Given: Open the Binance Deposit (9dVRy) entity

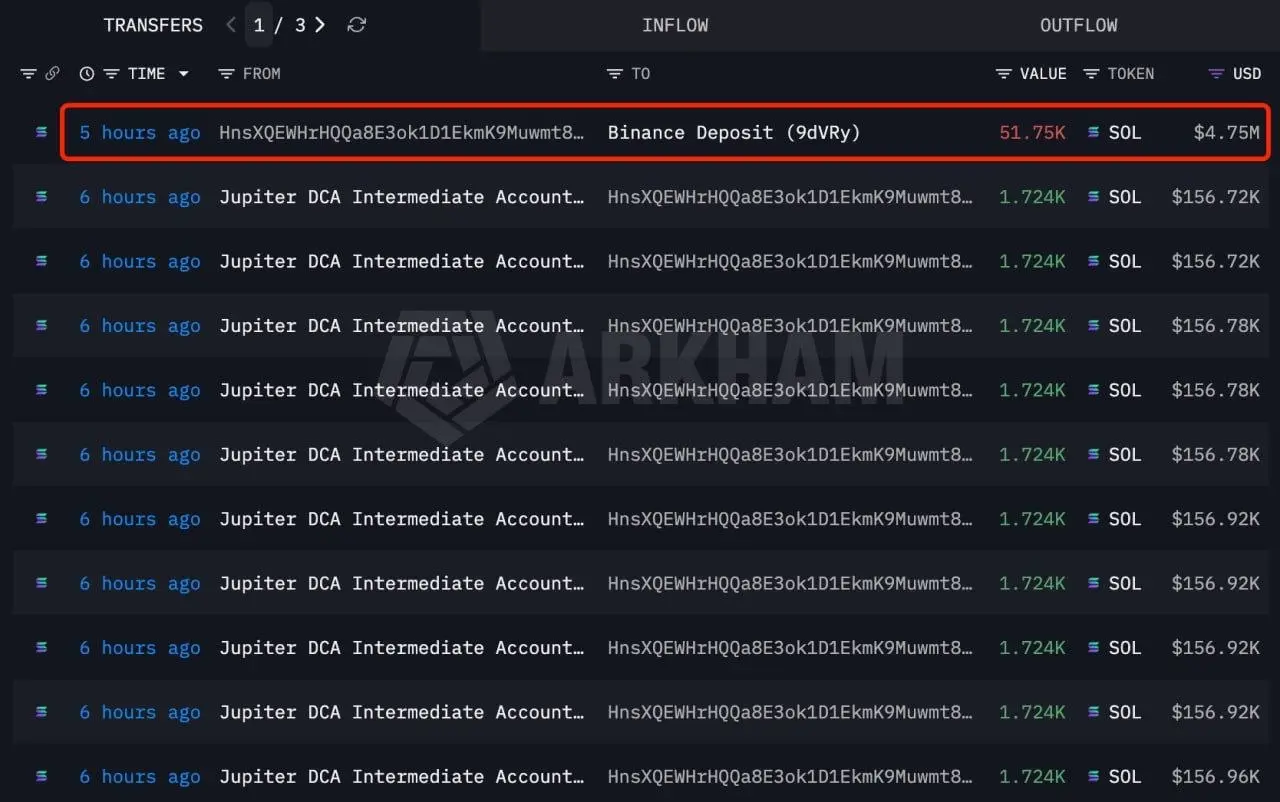Looking at the screenshot, I should [x=734, y=132].
